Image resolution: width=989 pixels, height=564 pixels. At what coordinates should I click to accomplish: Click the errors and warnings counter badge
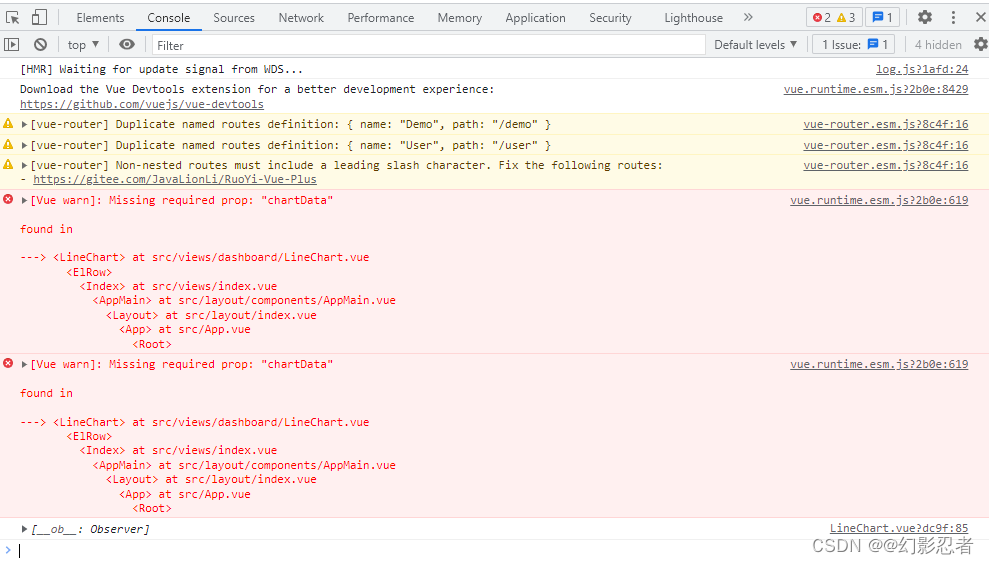834,18
